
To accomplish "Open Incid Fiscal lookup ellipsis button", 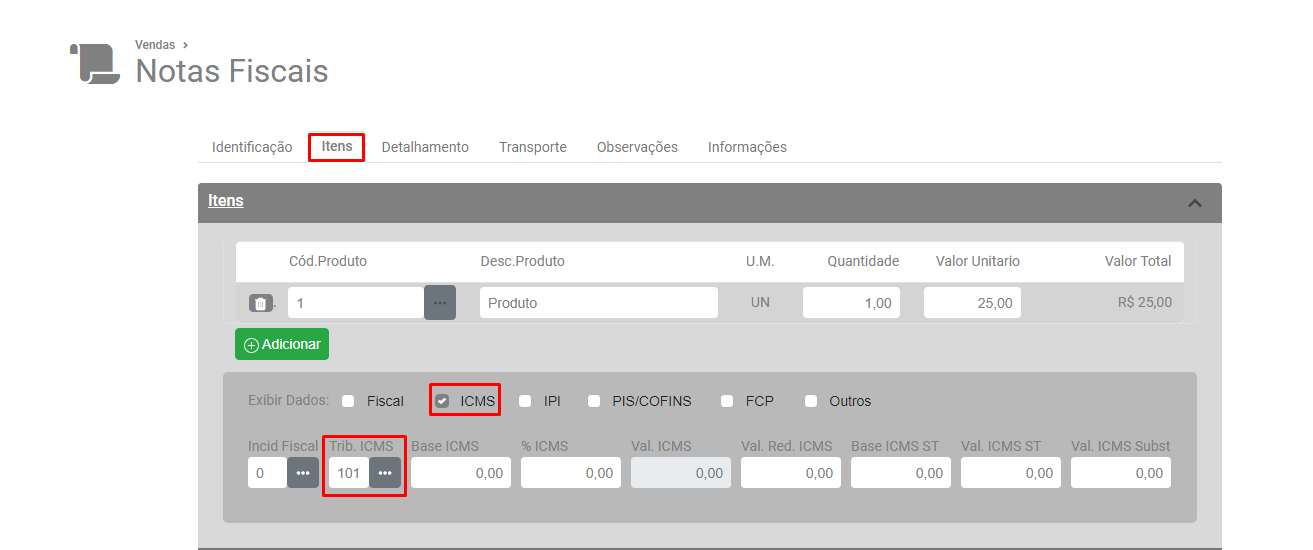I will pyautogui.click(x=303, y=473).
